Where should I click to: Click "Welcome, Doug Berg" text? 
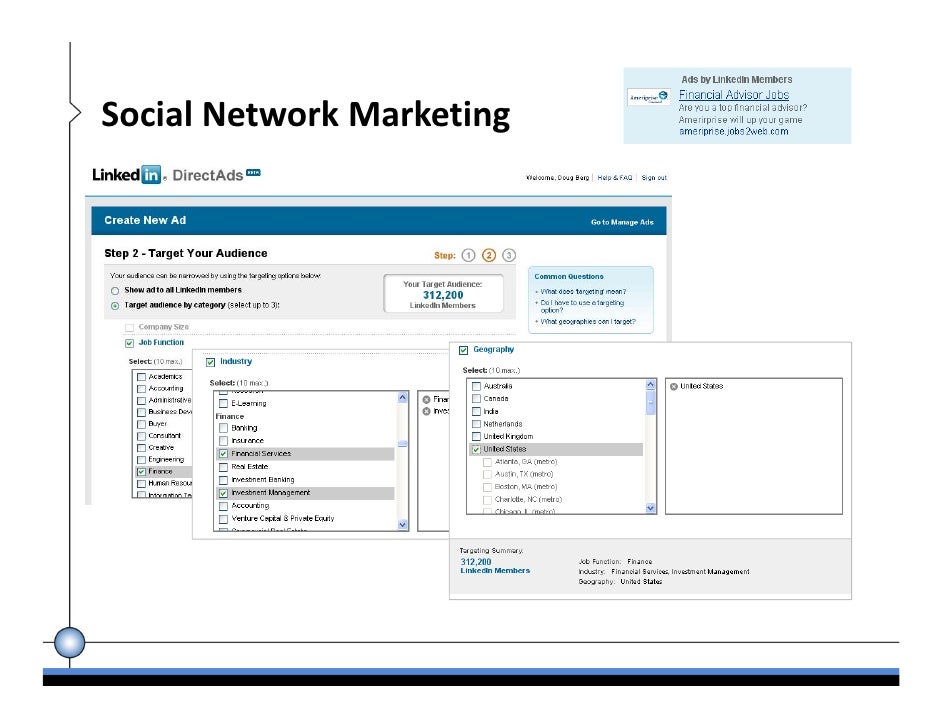[558, 178]
